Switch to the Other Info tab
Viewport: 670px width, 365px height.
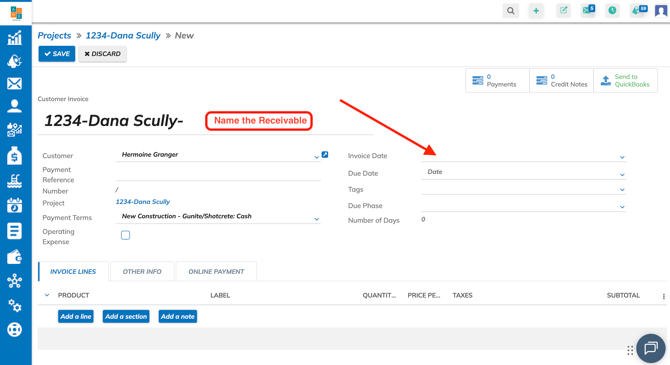click(x=142, y=271)
